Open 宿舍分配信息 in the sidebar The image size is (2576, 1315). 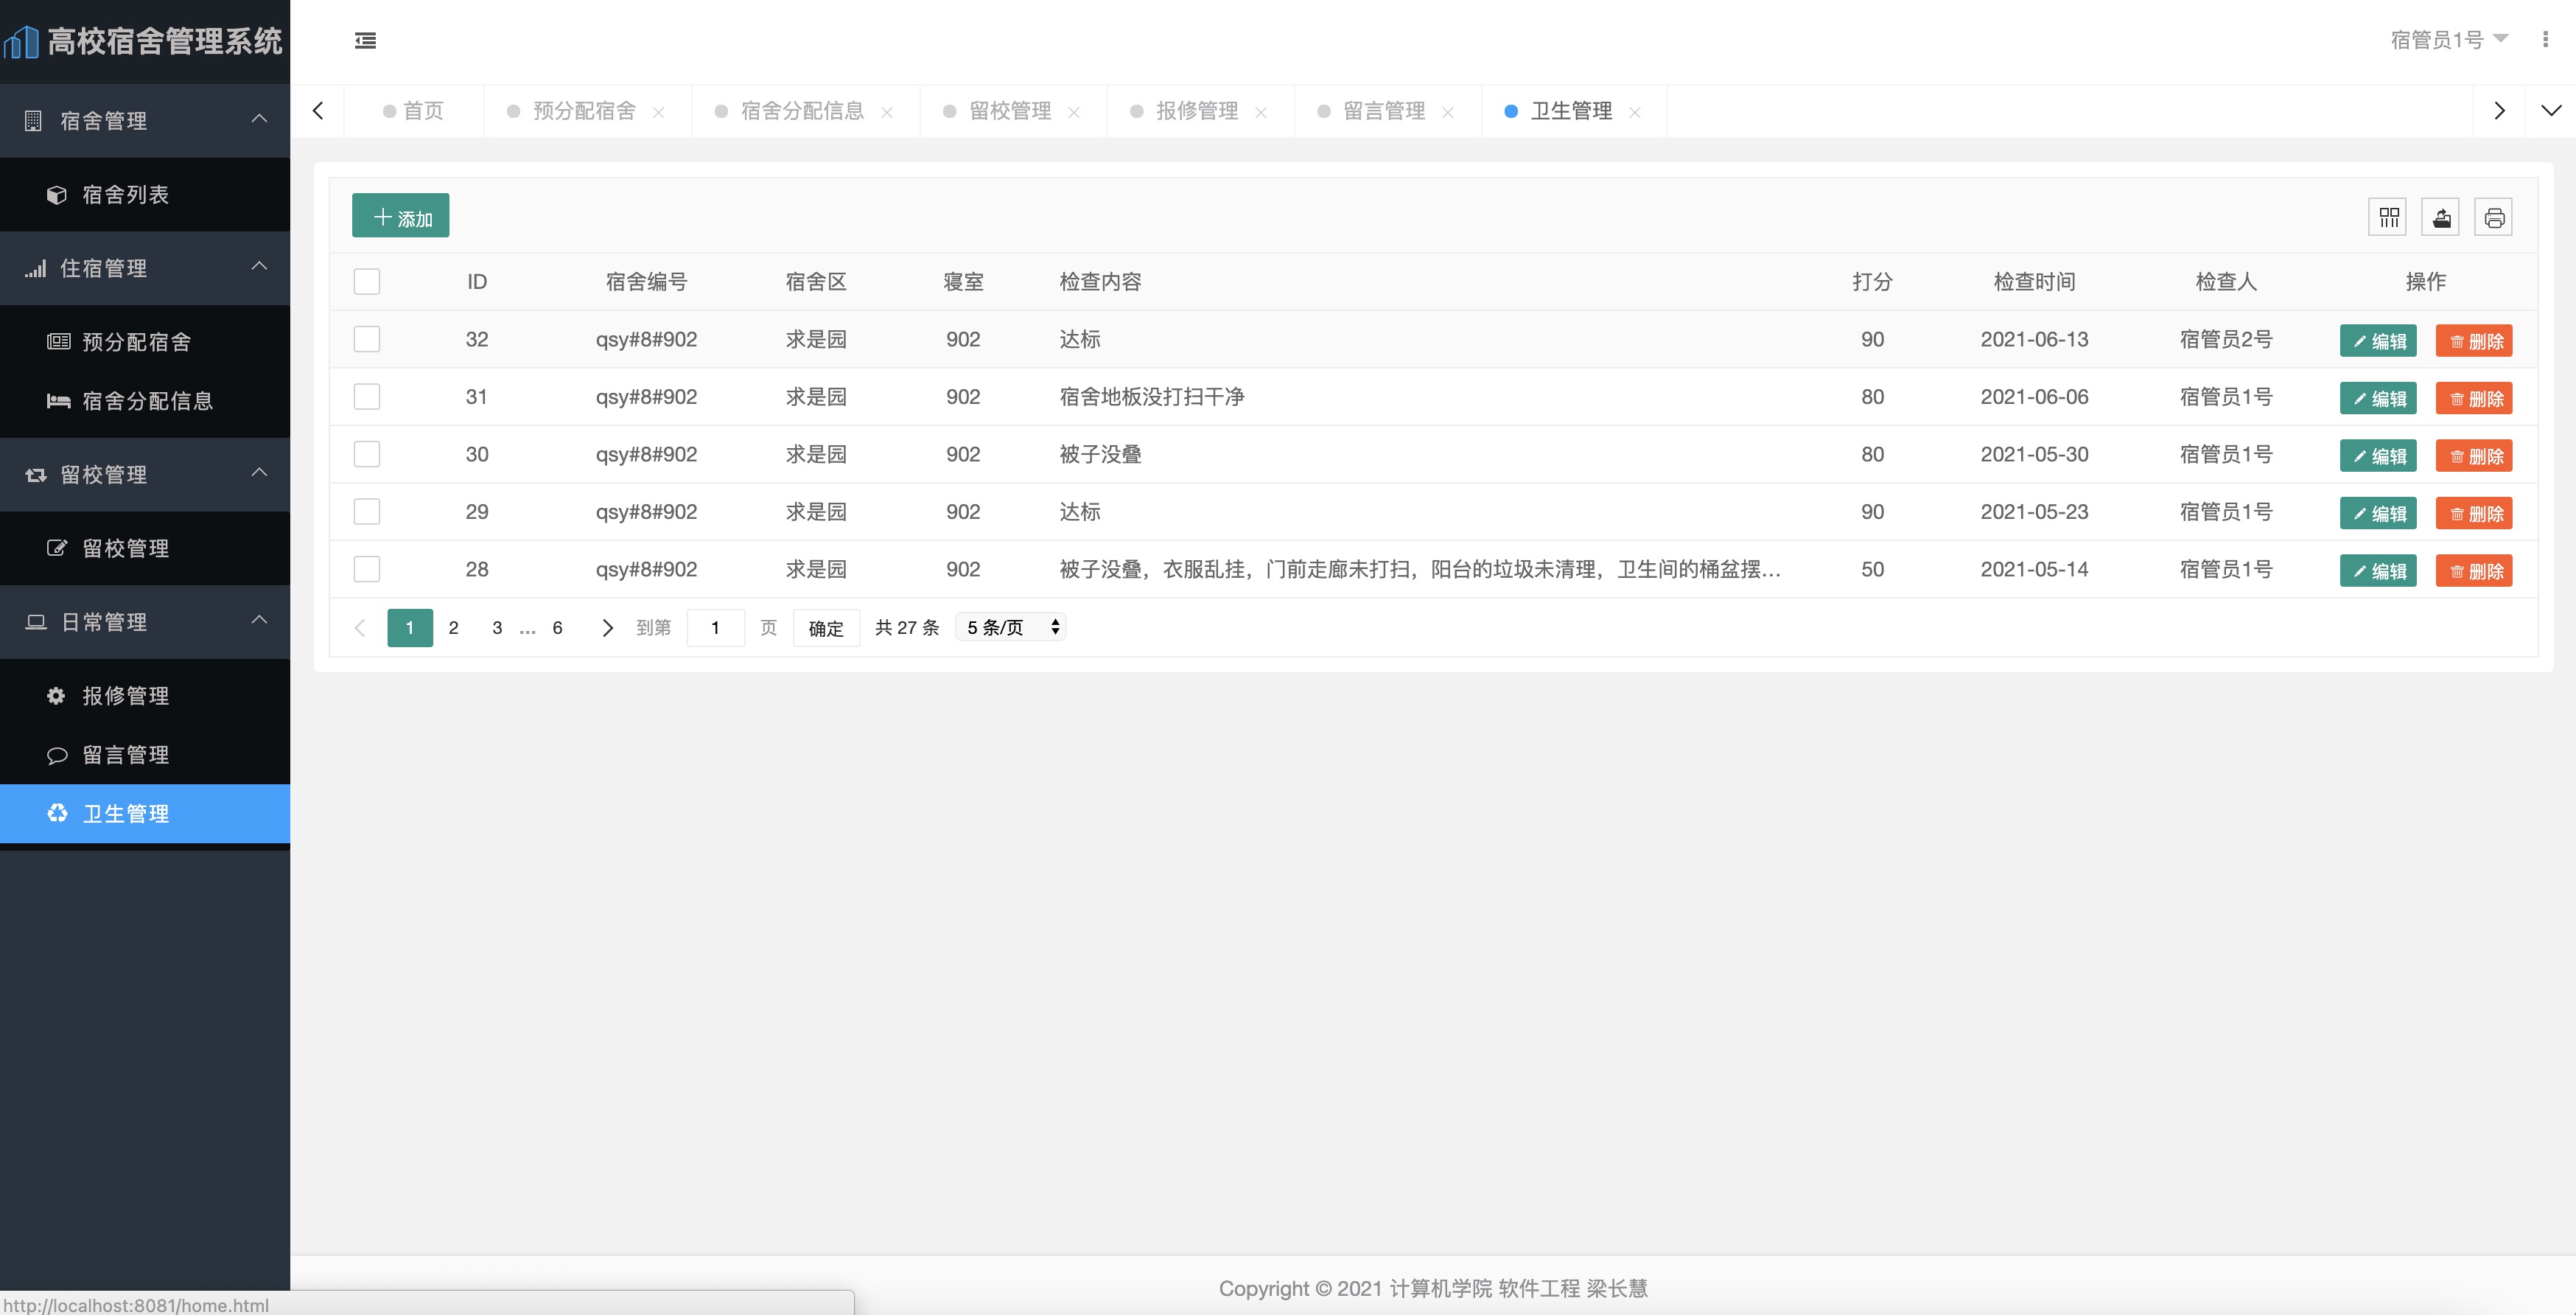147,401
